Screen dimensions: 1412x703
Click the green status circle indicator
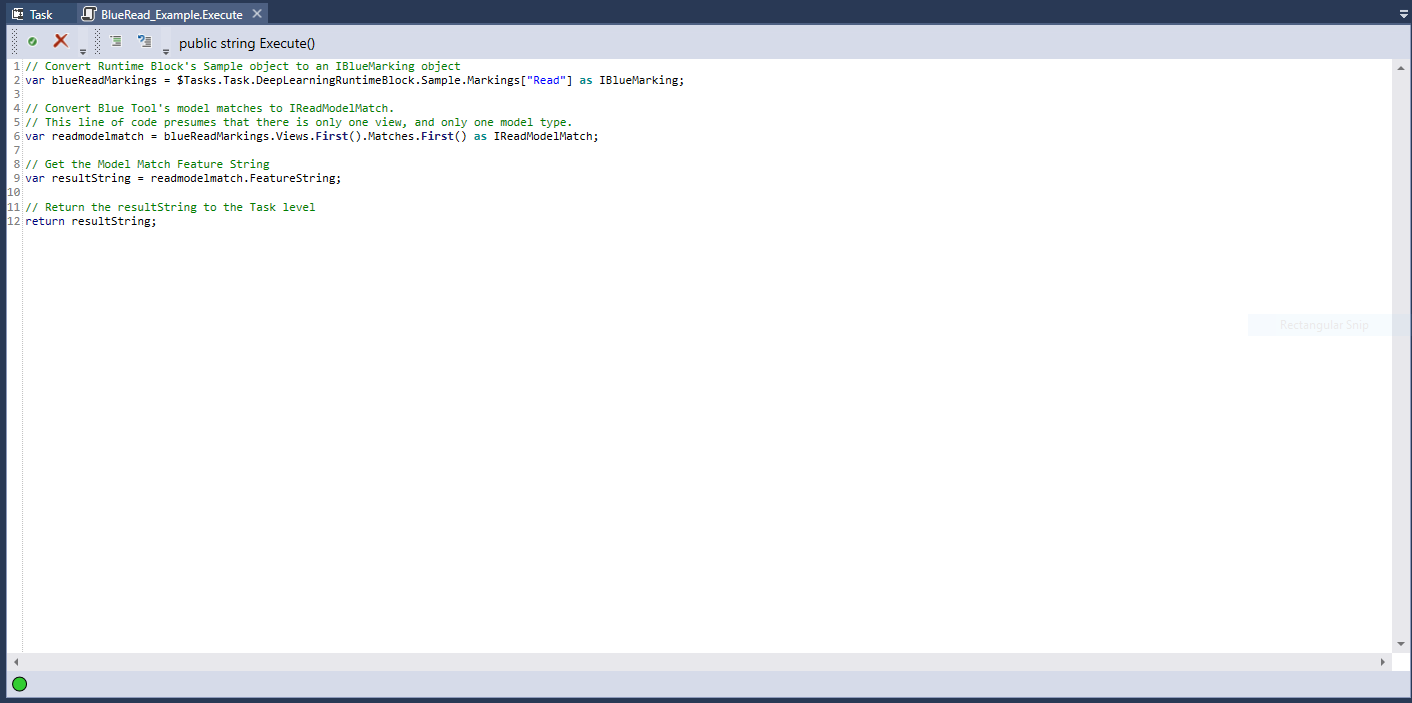click(19, 684)
